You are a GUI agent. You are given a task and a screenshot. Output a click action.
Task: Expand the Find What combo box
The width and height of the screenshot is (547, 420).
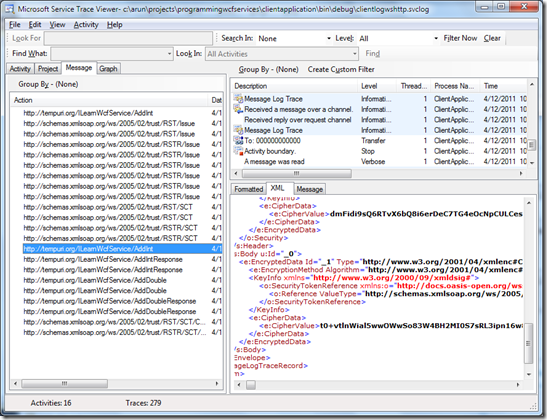169,54
